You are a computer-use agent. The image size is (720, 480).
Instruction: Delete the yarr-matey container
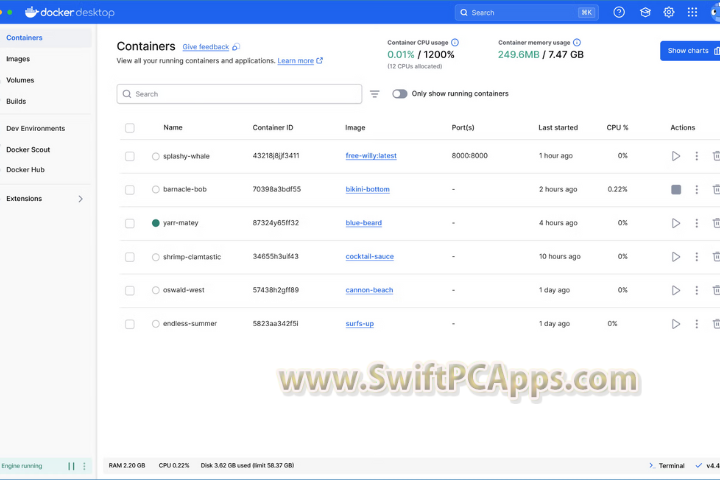click(x=716, y=223)
